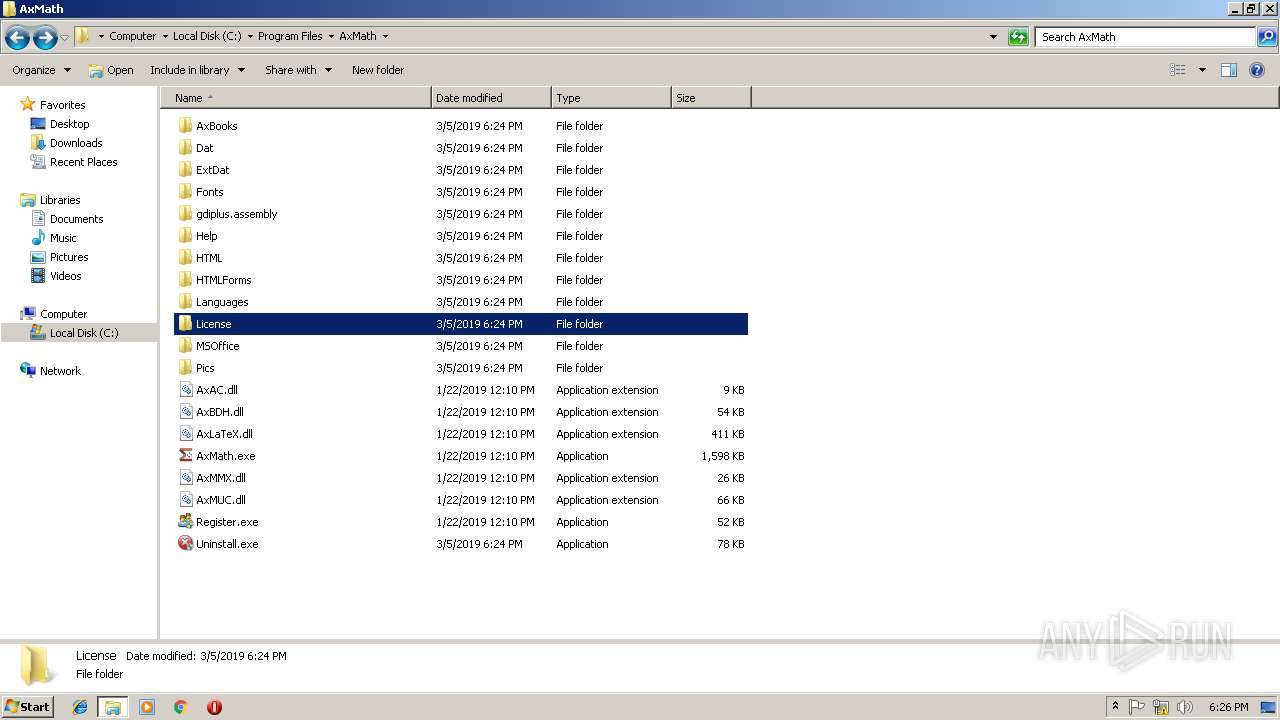
Task: Open the Include in library dropdown
Action: click(197, 70)
